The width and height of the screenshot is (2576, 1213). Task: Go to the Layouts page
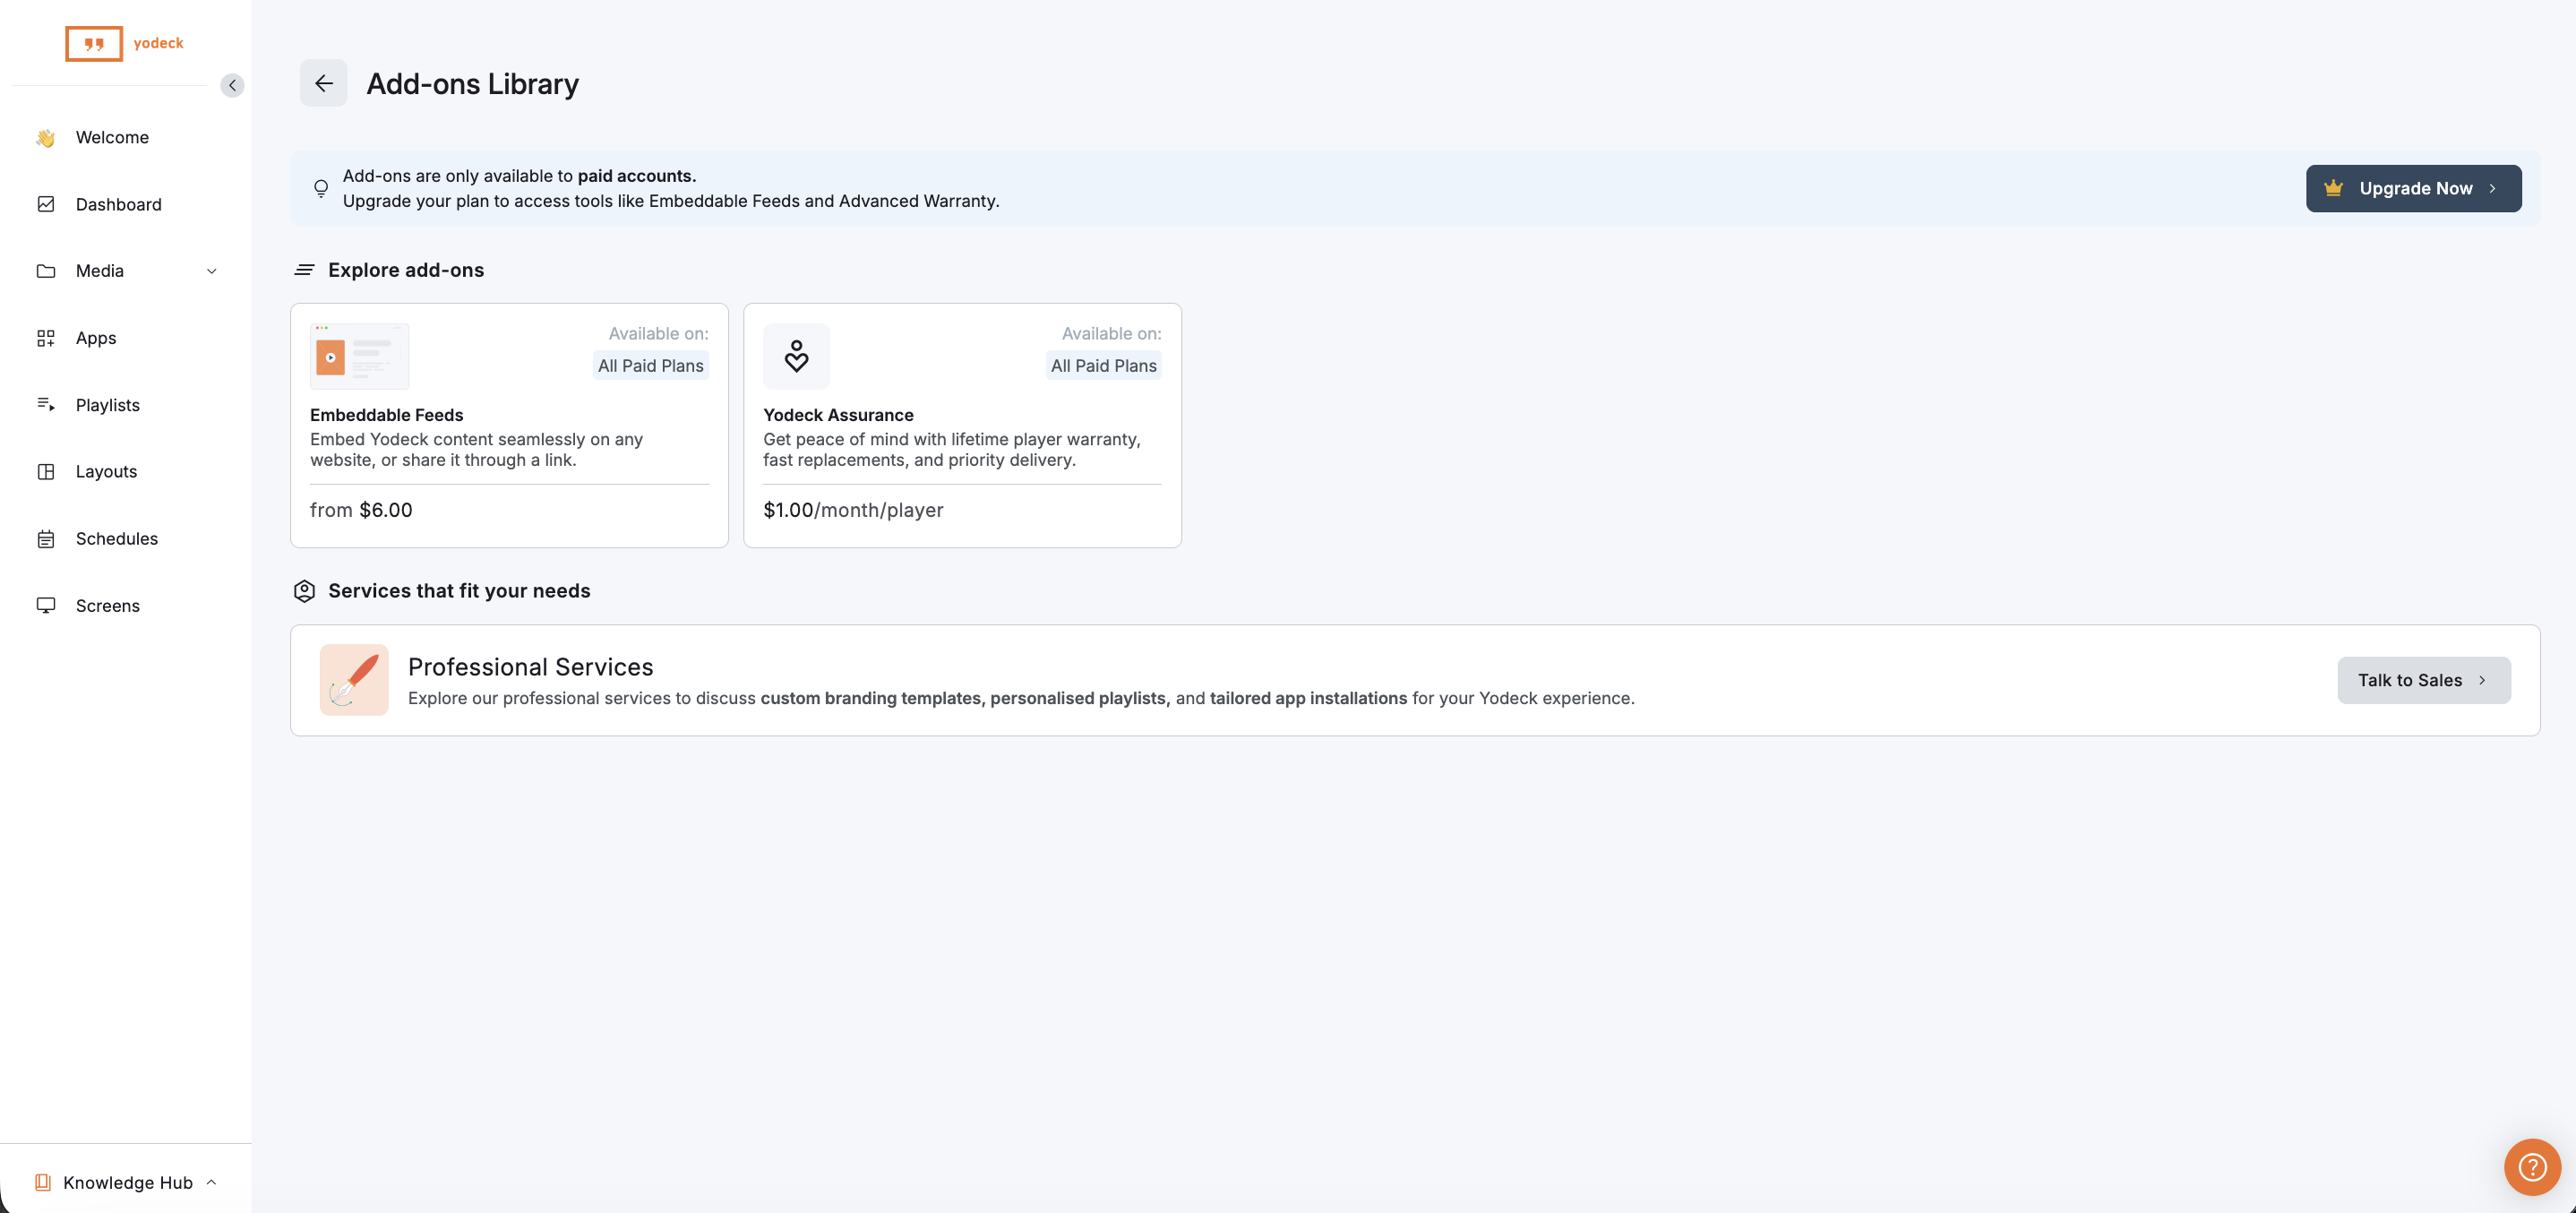[x=106, y=471]
